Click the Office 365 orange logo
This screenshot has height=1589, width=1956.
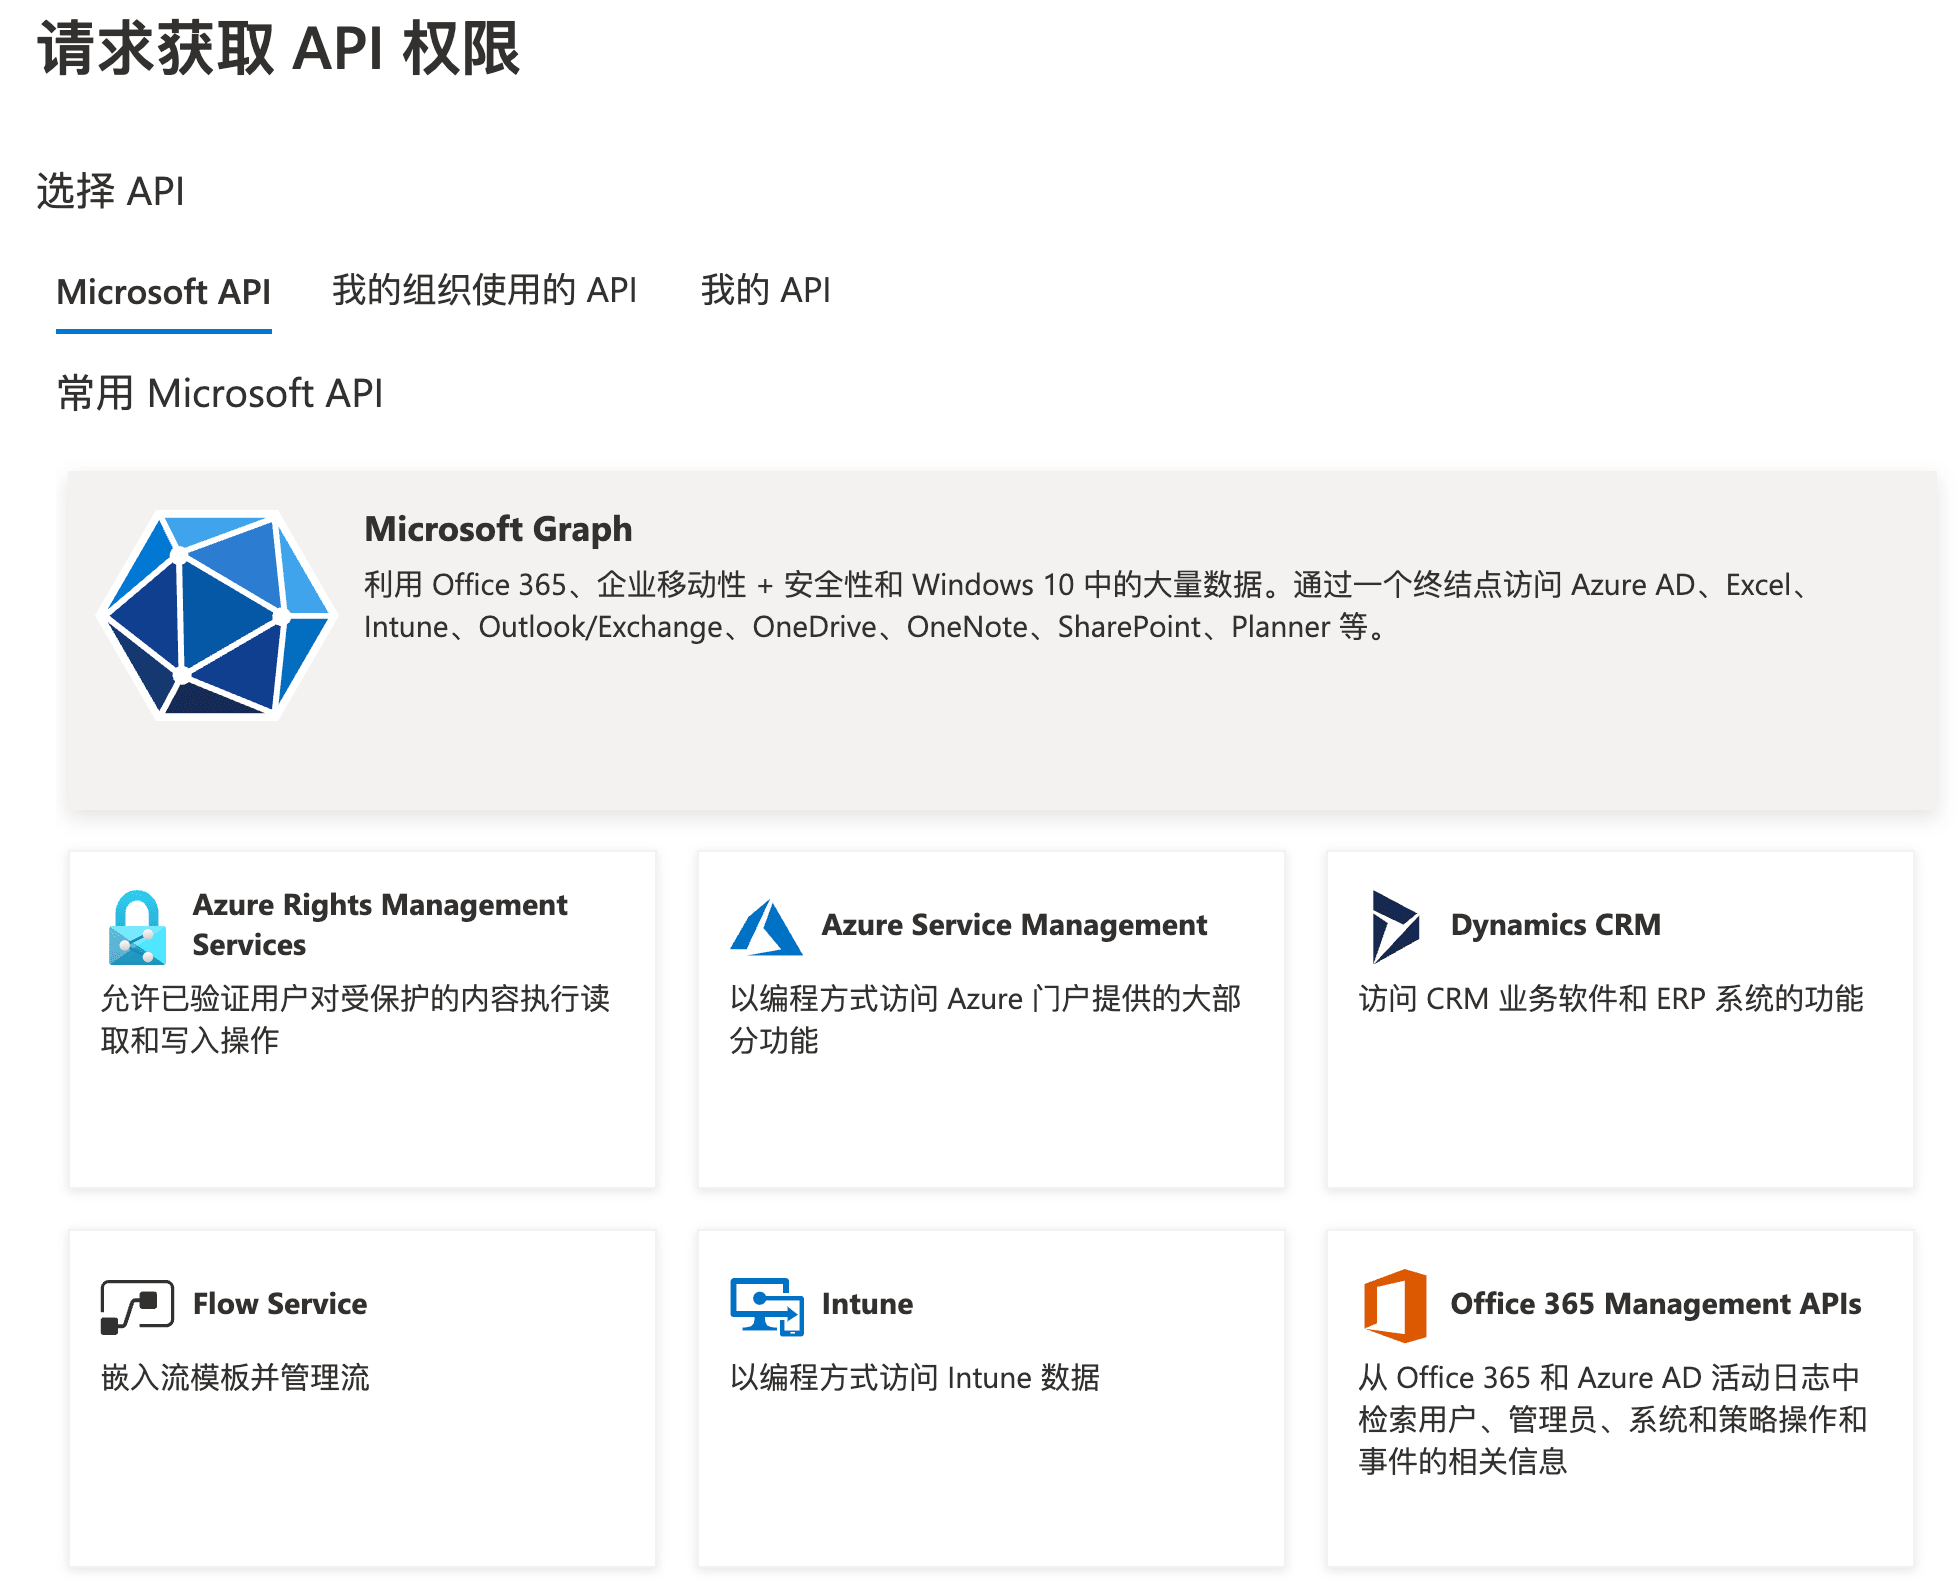point(1395,1306)
